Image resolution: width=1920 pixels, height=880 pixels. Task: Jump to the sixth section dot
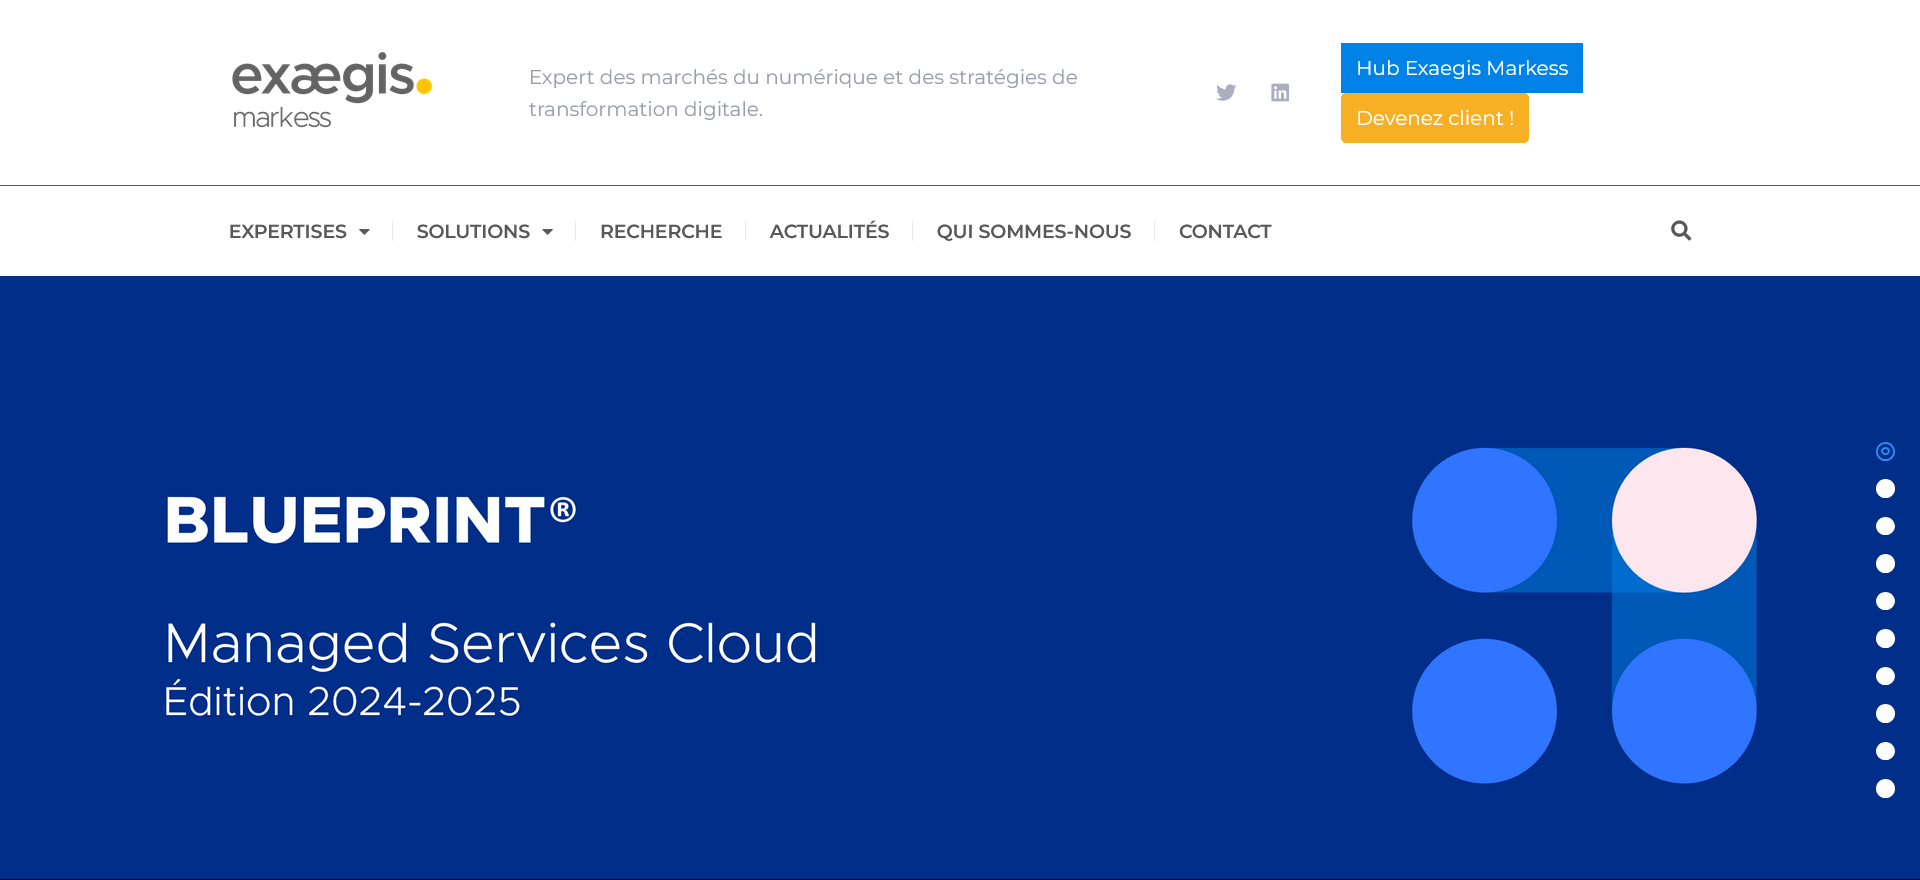point(1886,639)
